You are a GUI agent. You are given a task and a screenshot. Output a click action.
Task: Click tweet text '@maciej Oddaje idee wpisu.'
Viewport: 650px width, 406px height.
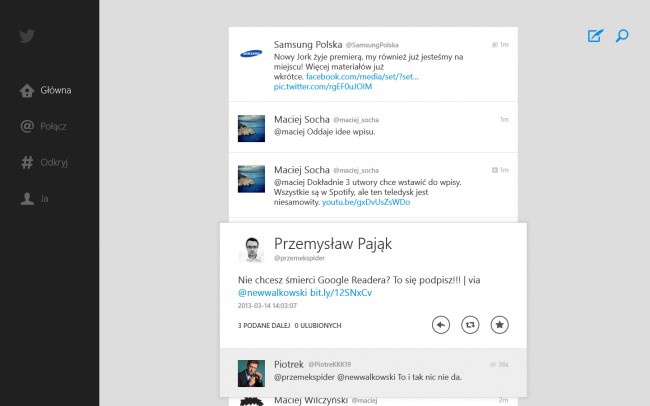[325, 132]
